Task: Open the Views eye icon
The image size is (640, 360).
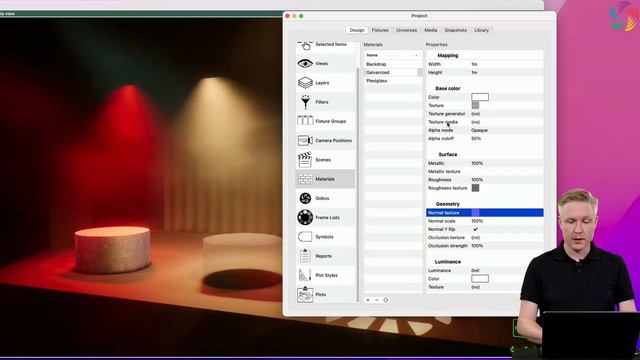Action: coord(305,64)
